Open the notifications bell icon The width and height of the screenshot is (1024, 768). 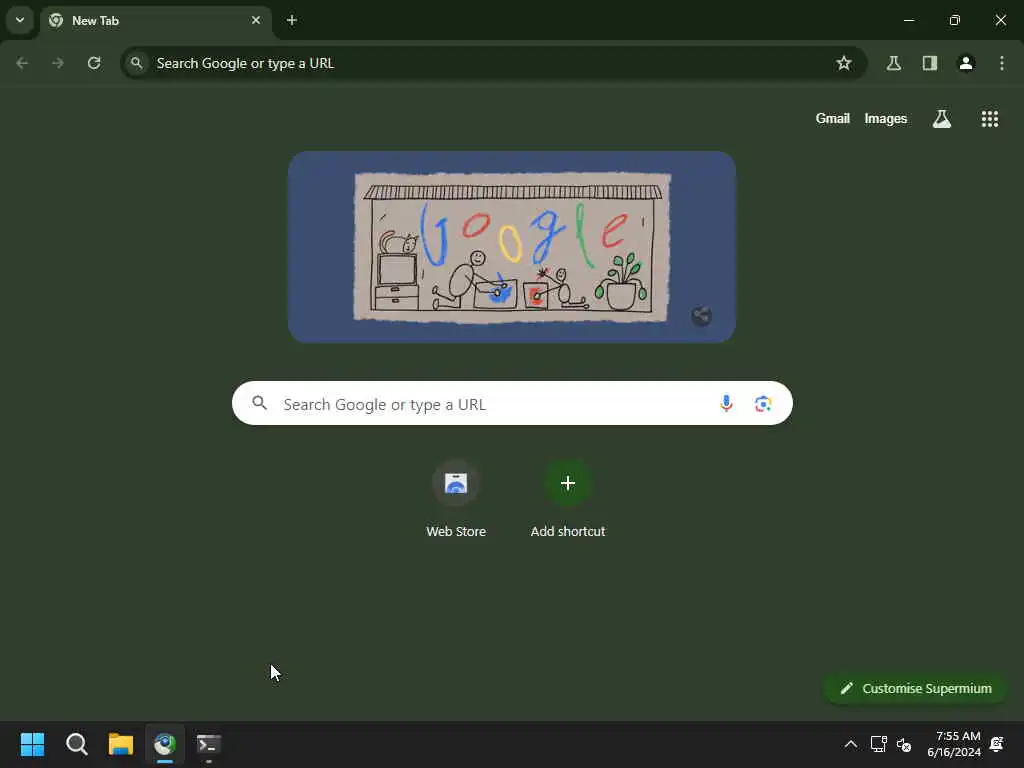pos(997,744)
